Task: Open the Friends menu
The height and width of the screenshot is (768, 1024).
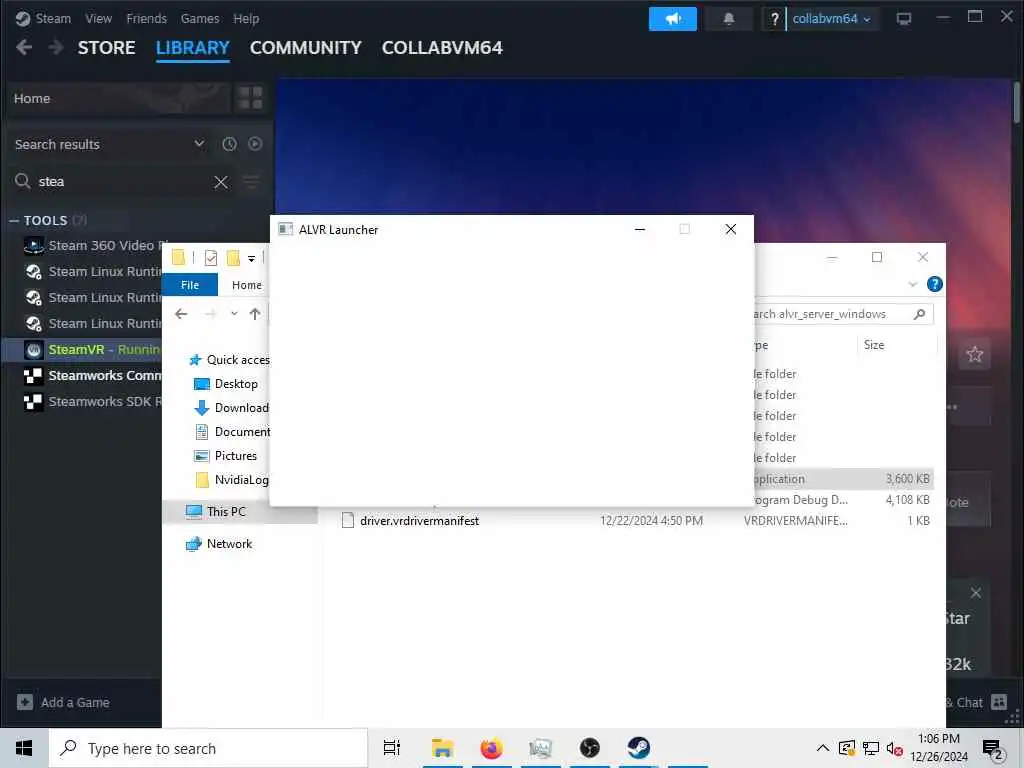Action: [x=146, y=18]
